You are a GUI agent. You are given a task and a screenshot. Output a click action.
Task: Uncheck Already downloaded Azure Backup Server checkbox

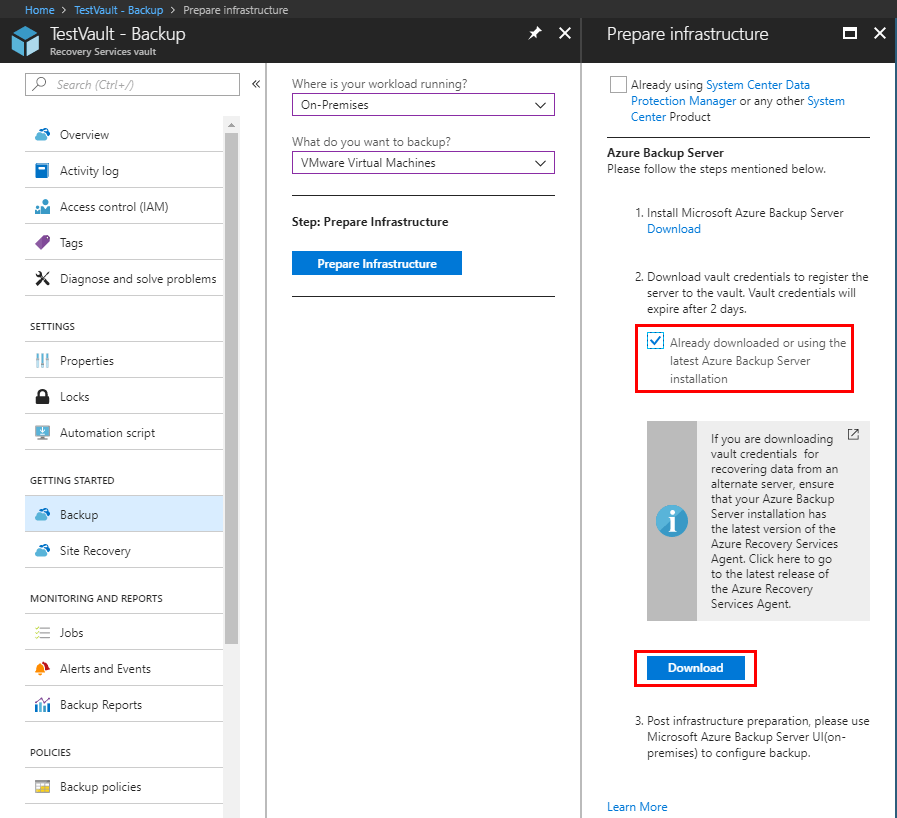pos(656,342)
